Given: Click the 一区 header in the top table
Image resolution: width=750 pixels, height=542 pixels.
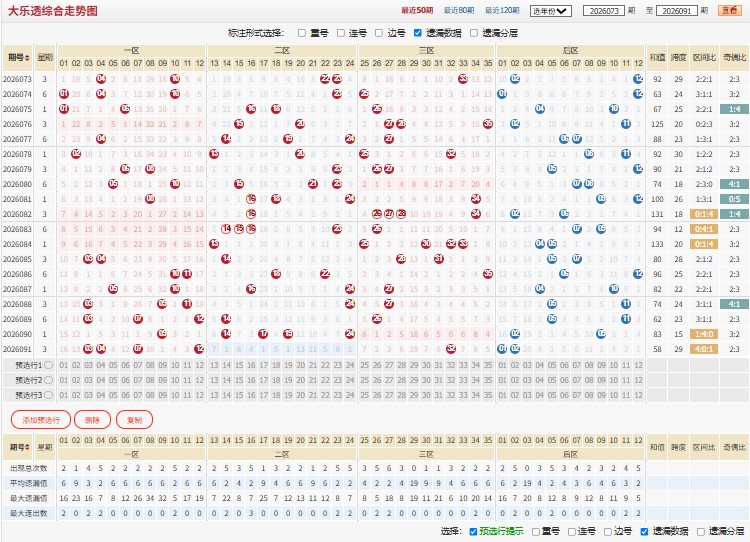Looking at the screenshot, I should [x=132, y=50].
